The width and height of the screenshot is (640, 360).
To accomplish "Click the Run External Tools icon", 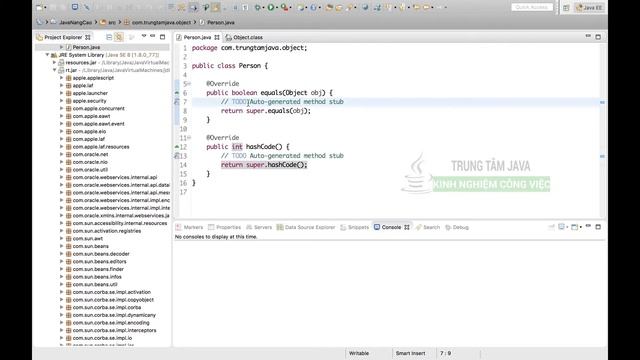I will click(x=284, y=7).
